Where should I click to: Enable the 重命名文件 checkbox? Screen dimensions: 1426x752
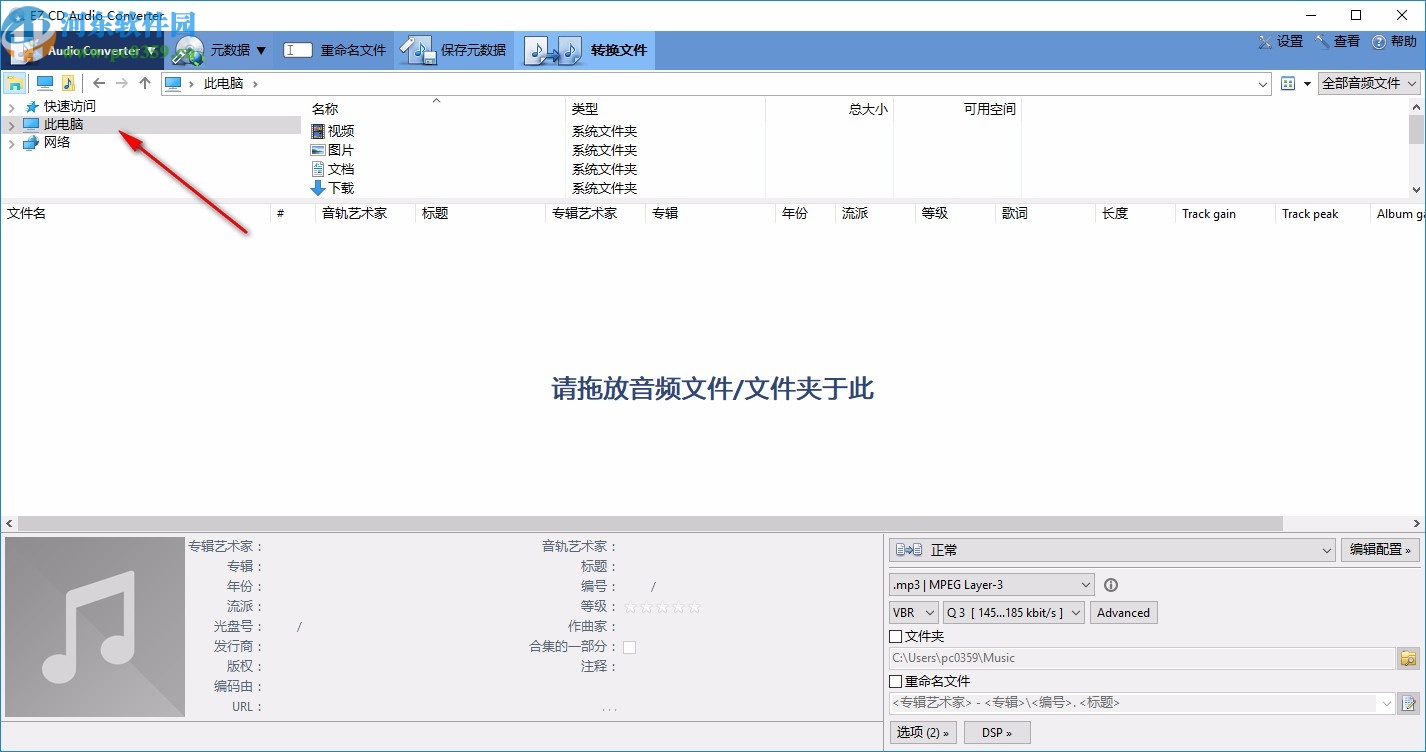tap(895, 680)
